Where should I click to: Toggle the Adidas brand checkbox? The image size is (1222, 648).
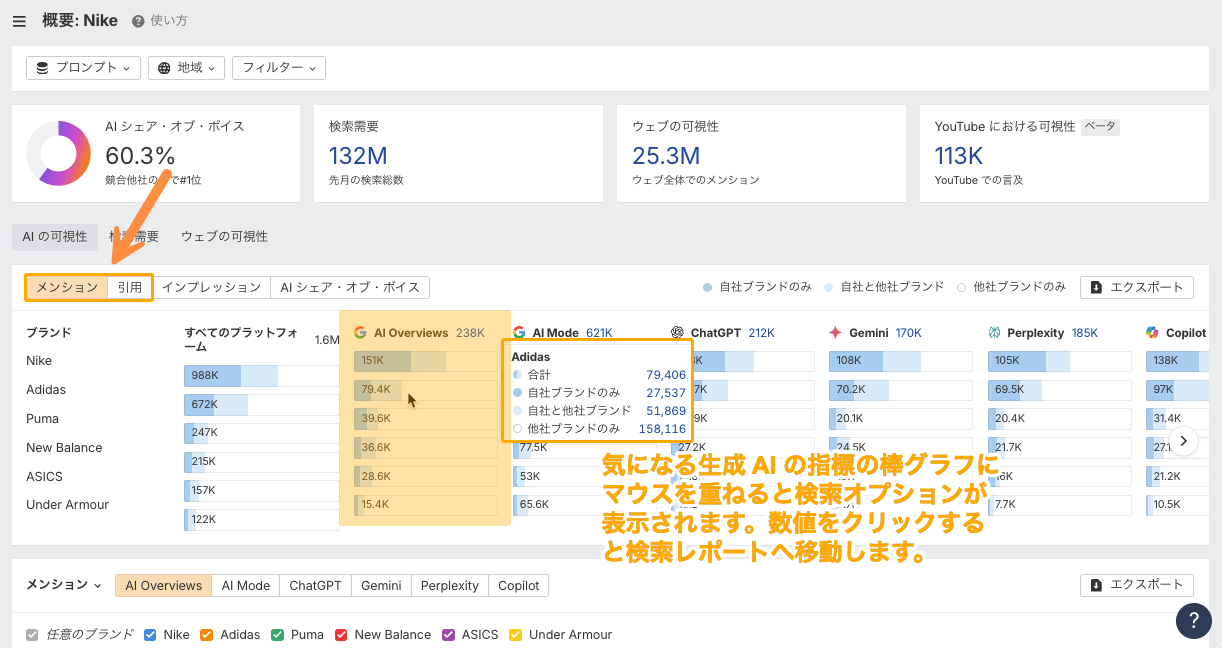[207, 635]
